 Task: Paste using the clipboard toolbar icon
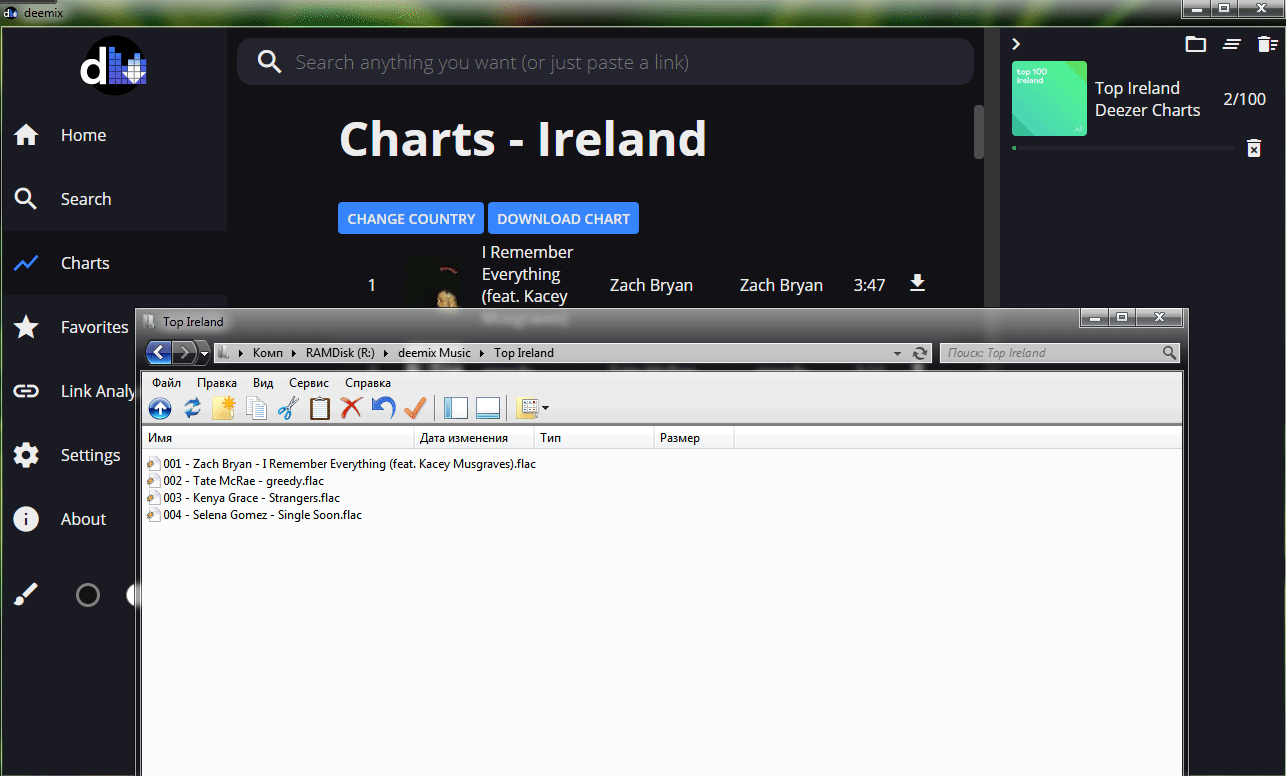pos(320,408)
